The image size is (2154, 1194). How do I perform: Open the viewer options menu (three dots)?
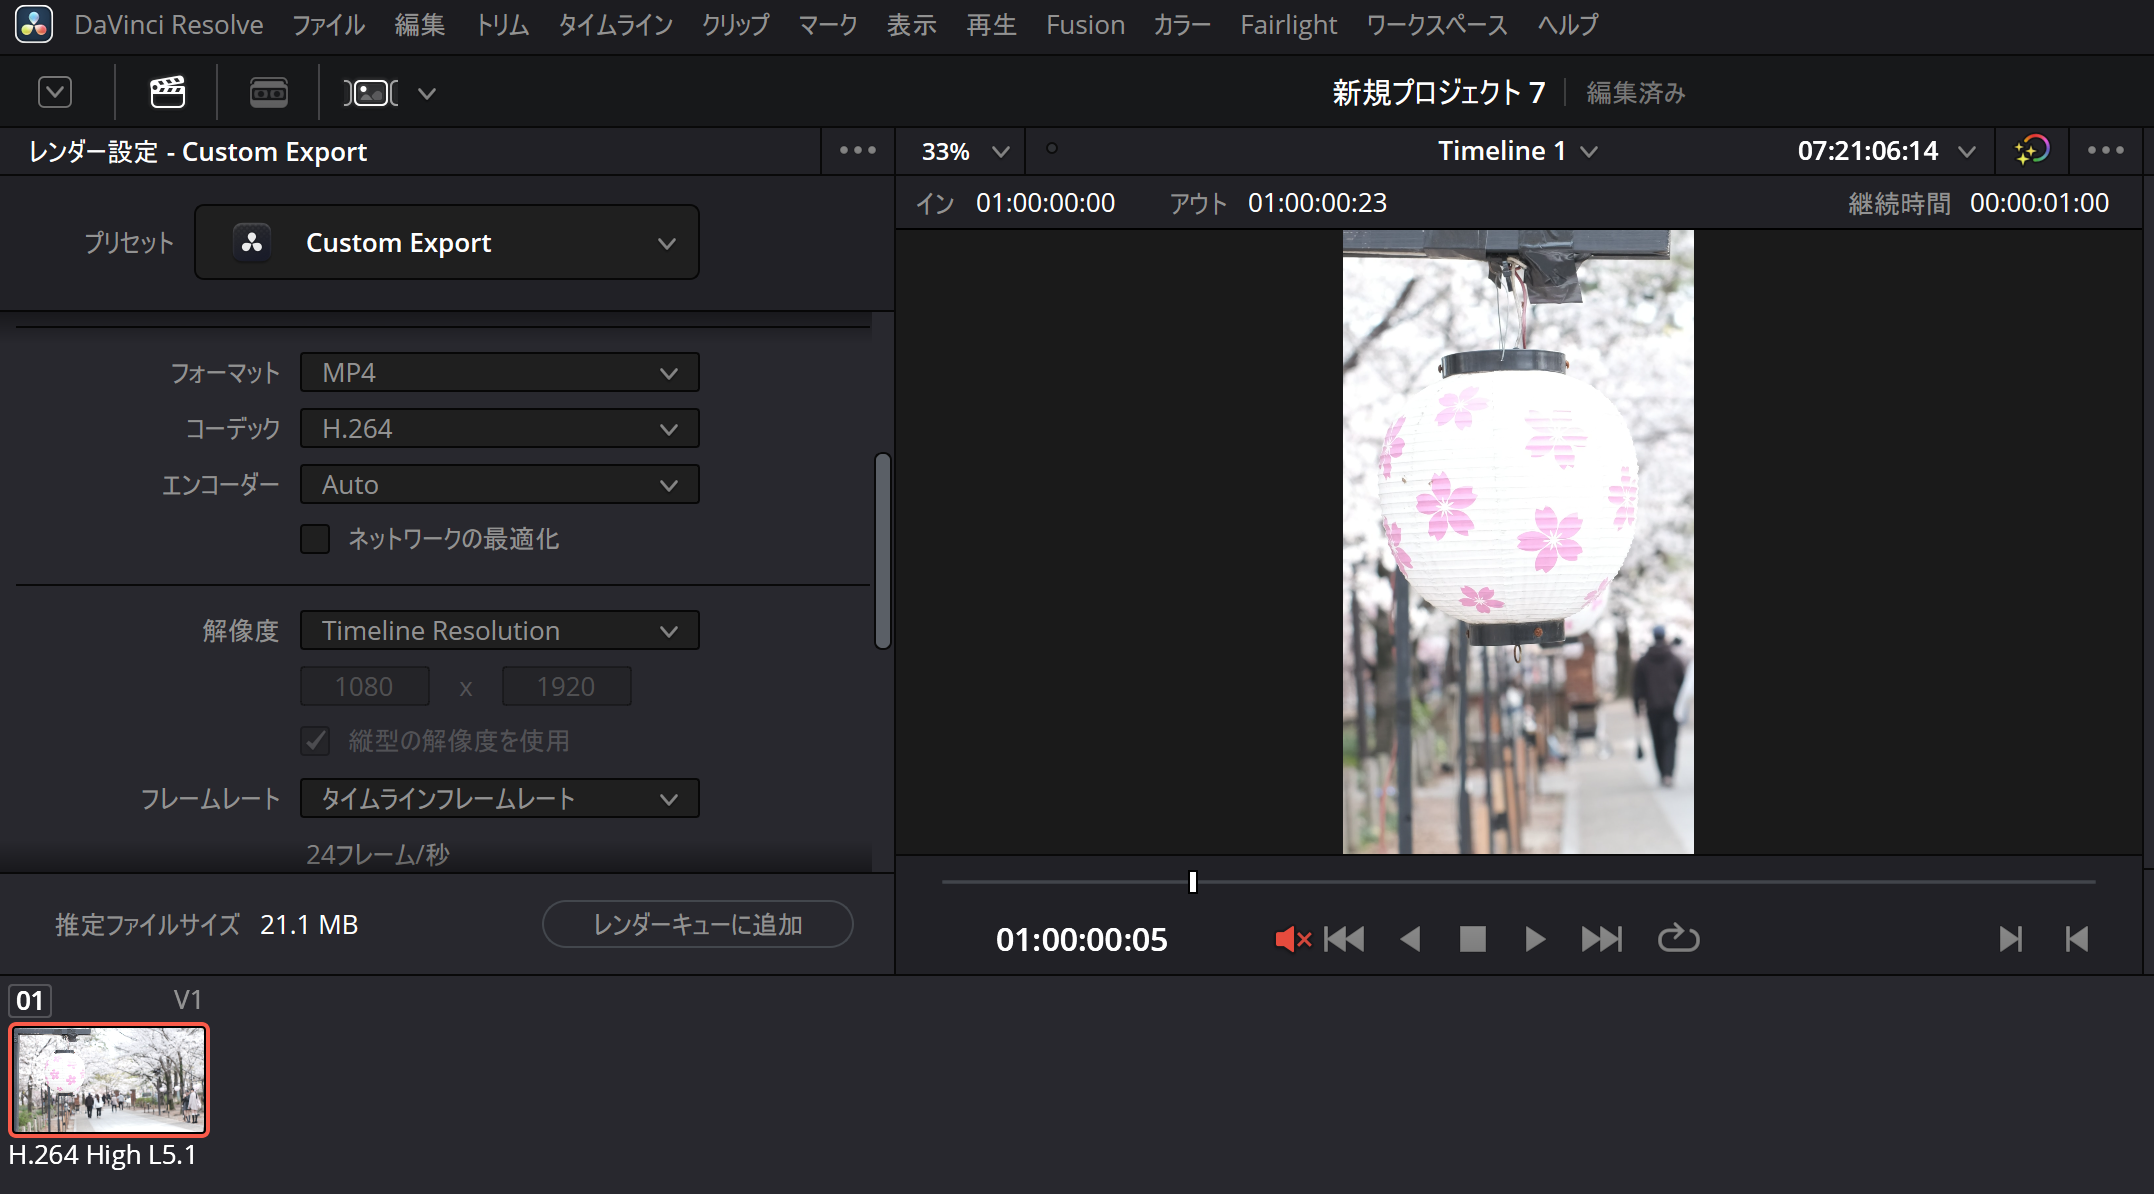tap(2105, 150)
